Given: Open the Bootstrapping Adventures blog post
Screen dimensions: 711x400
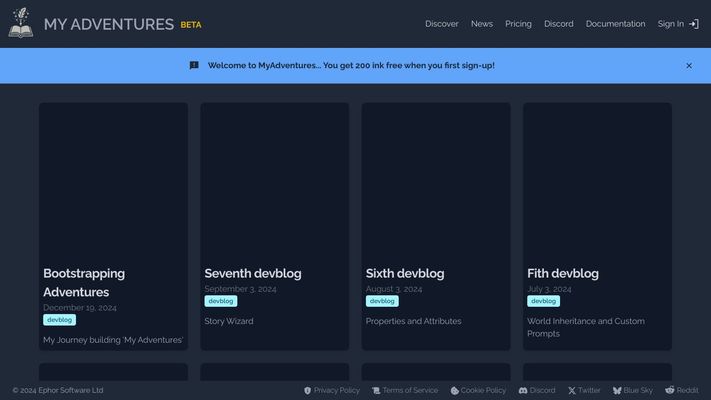Looking at the screenshot, I should pos(84,282).
